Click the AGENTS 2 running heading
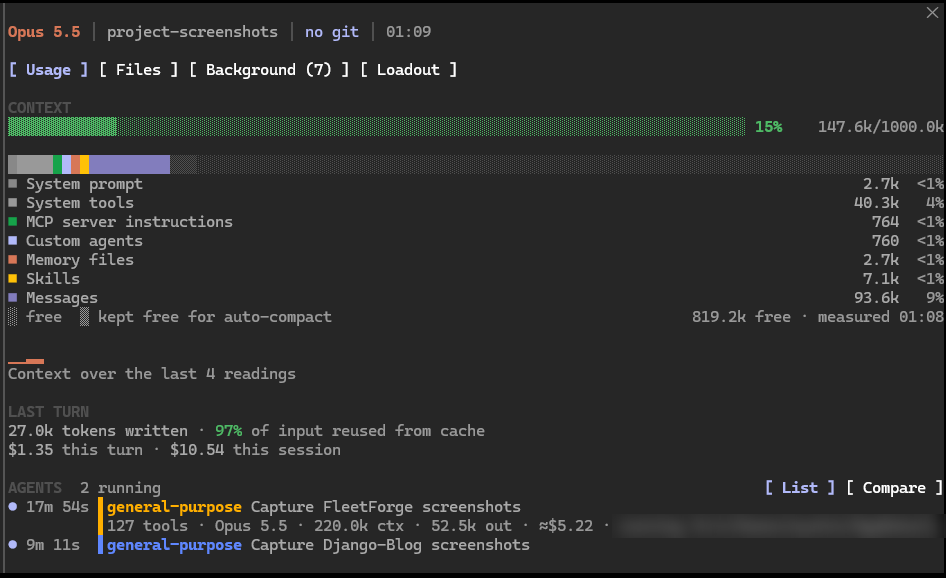946x578 pixels. click(x=84, y=488)
